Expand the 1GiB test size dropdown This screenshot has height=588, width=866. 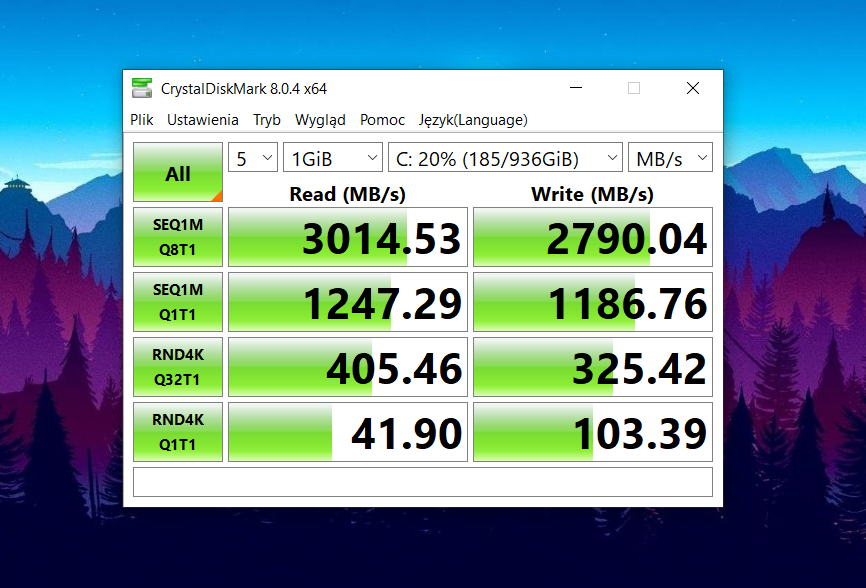[x=333, y=157]
